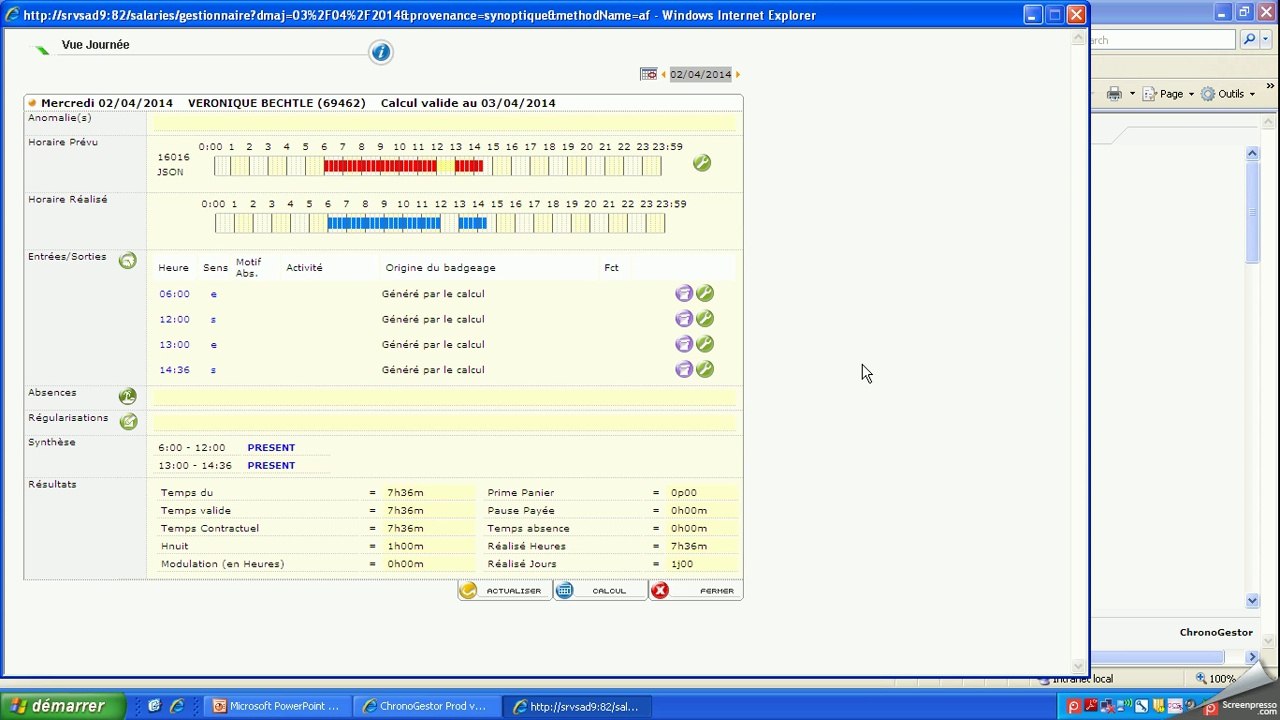This screenshot has height=720, width=1280.
Task: Open the démarrer start menu
Action: click(x=63, y=706)
